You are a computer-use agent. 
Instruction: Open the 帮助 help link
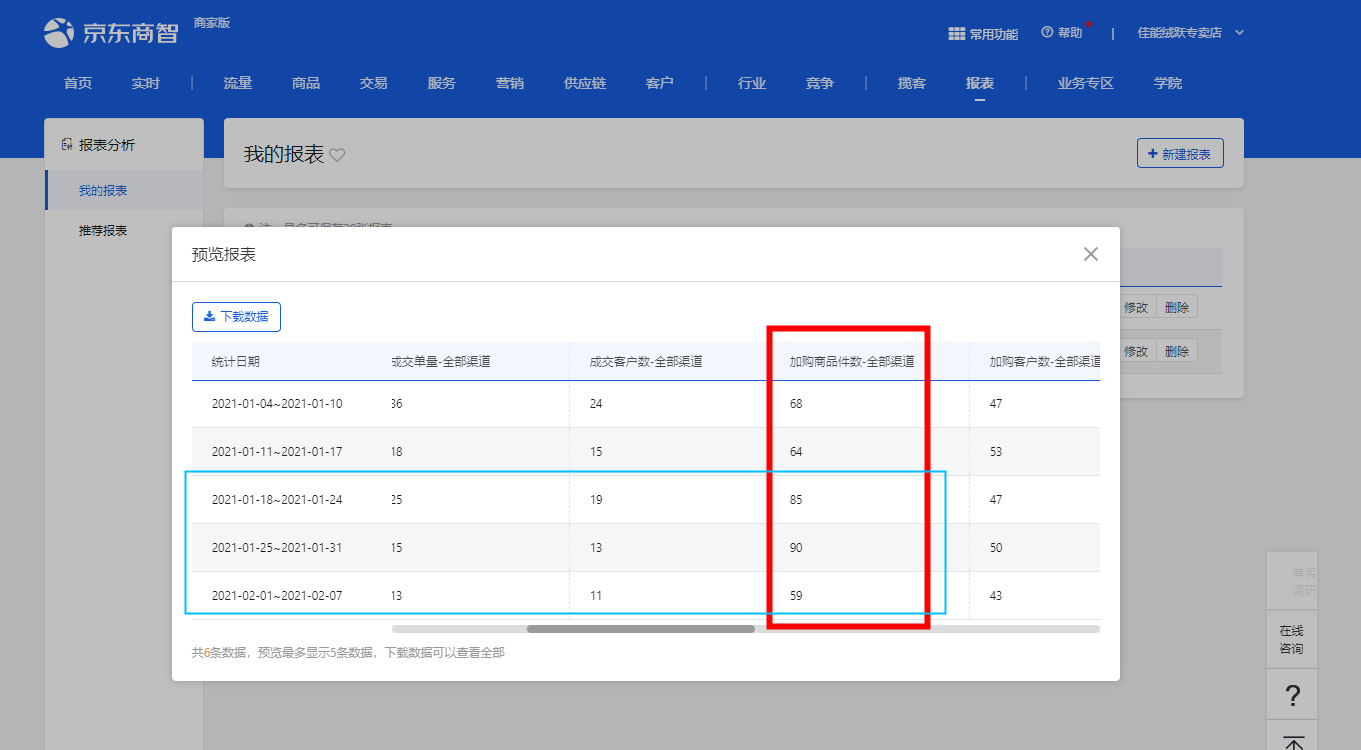pyautogui.click(x=1062, y=33)
